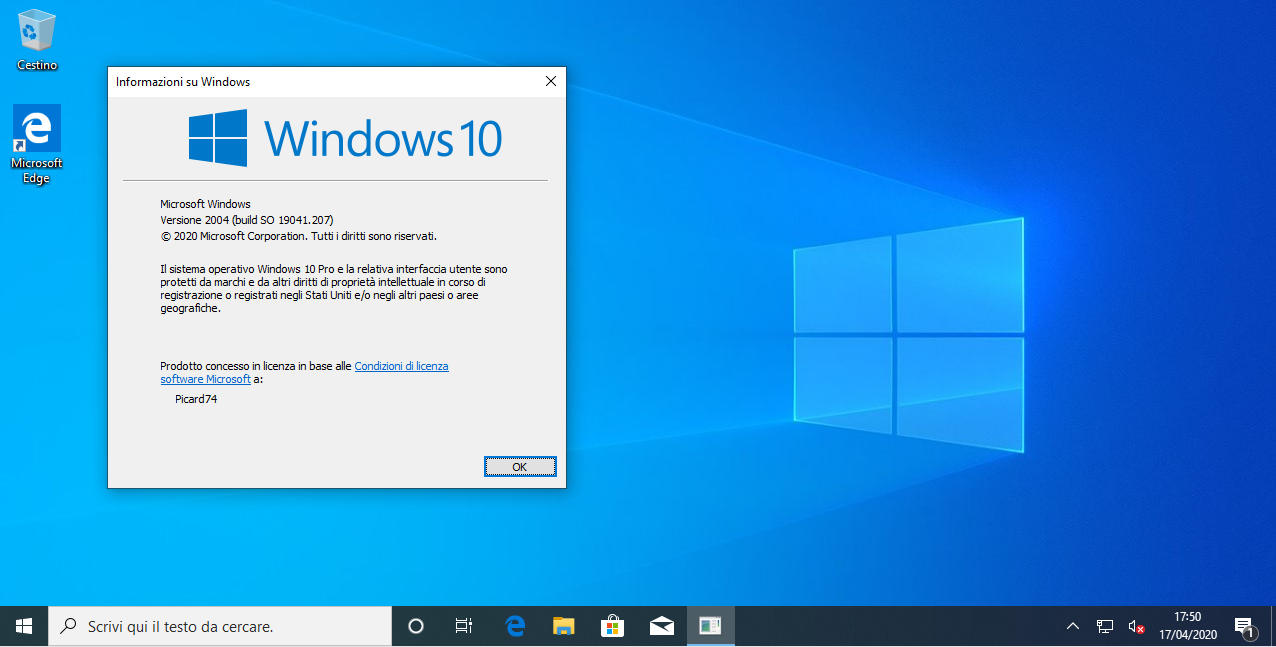
Task: Click the Versione 2004 build text
Action: coord(247,220)
